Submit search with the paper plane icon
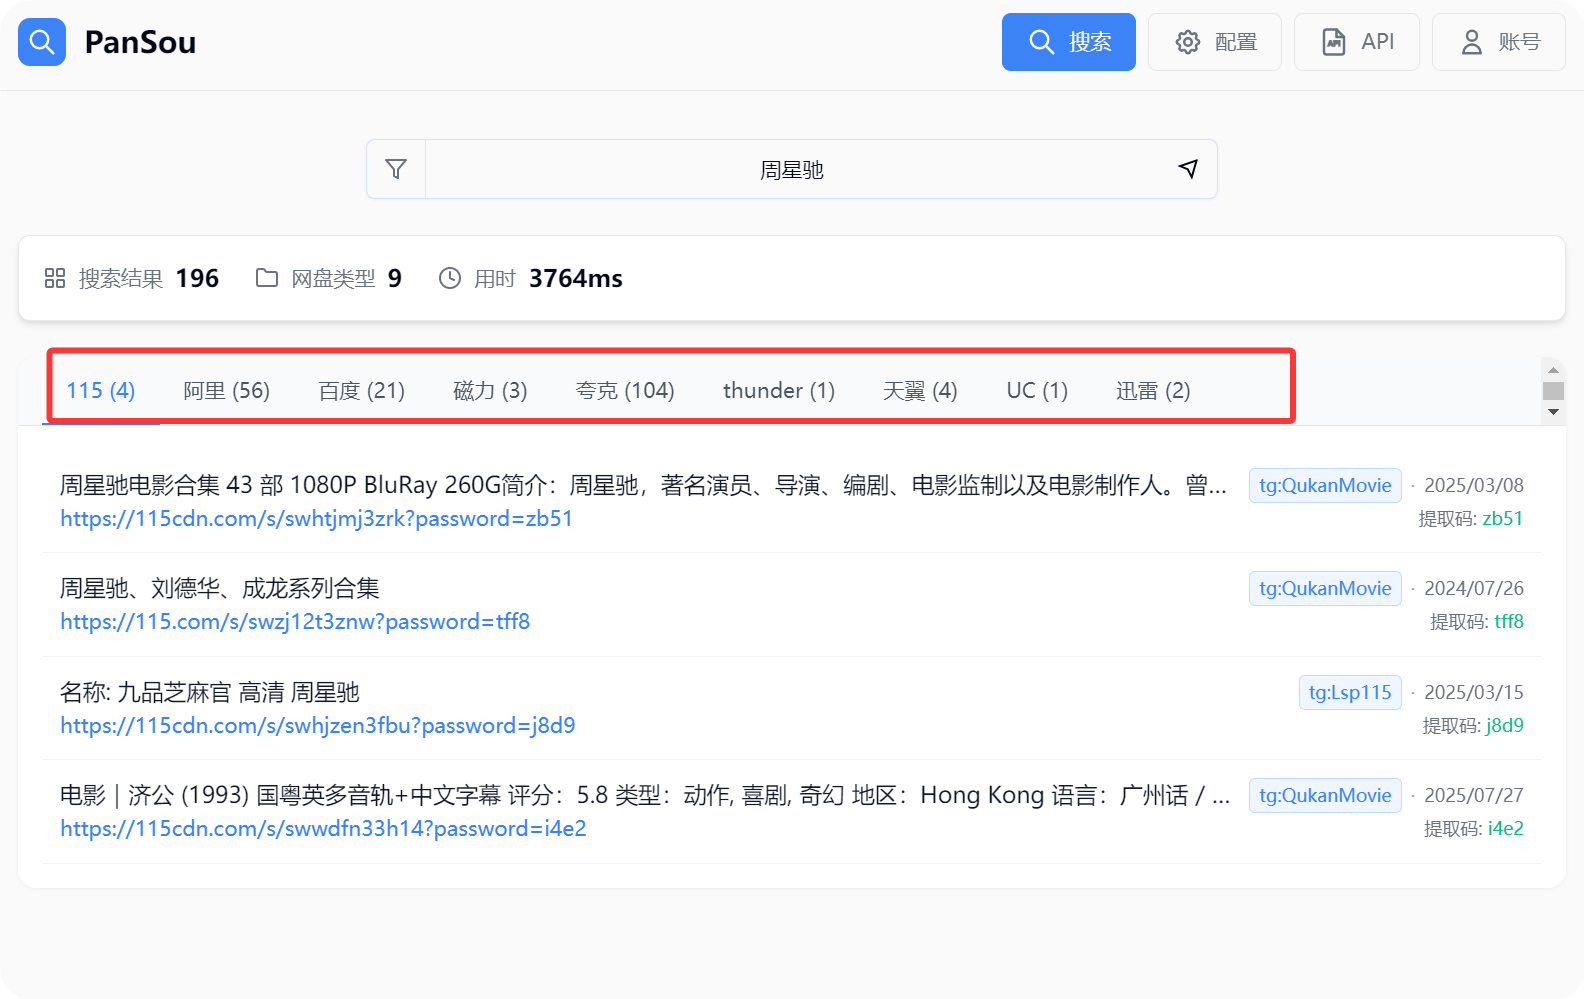 pyautogui.click(x=1188, y=169)
